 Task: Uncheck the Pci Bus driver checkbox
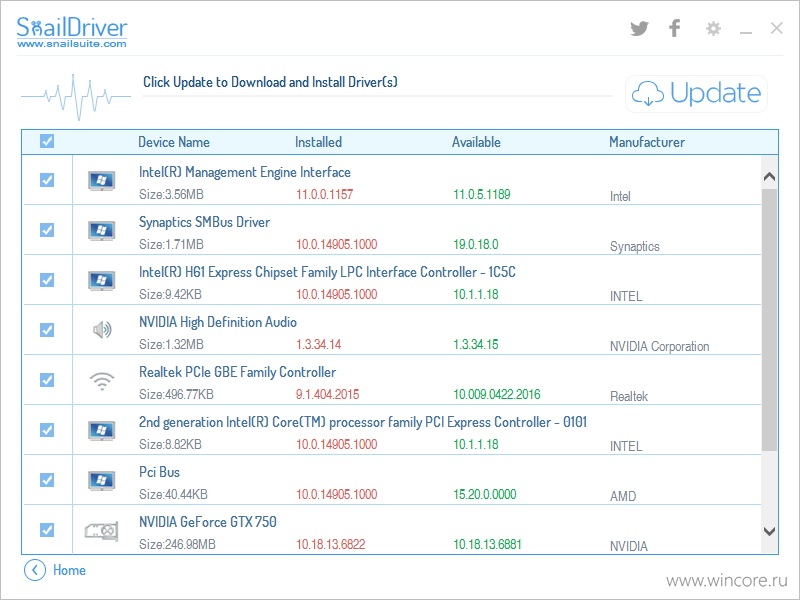tap(47, 480)
